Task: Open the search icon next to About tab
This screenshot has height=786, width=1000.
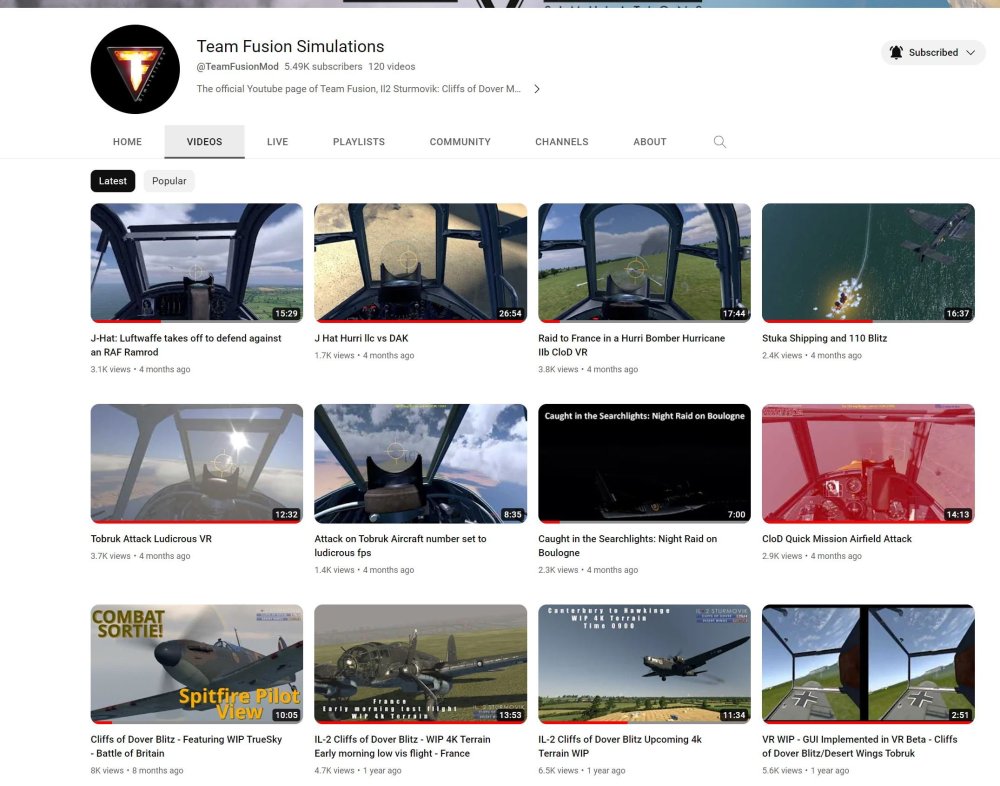Action: pos(720,142)
